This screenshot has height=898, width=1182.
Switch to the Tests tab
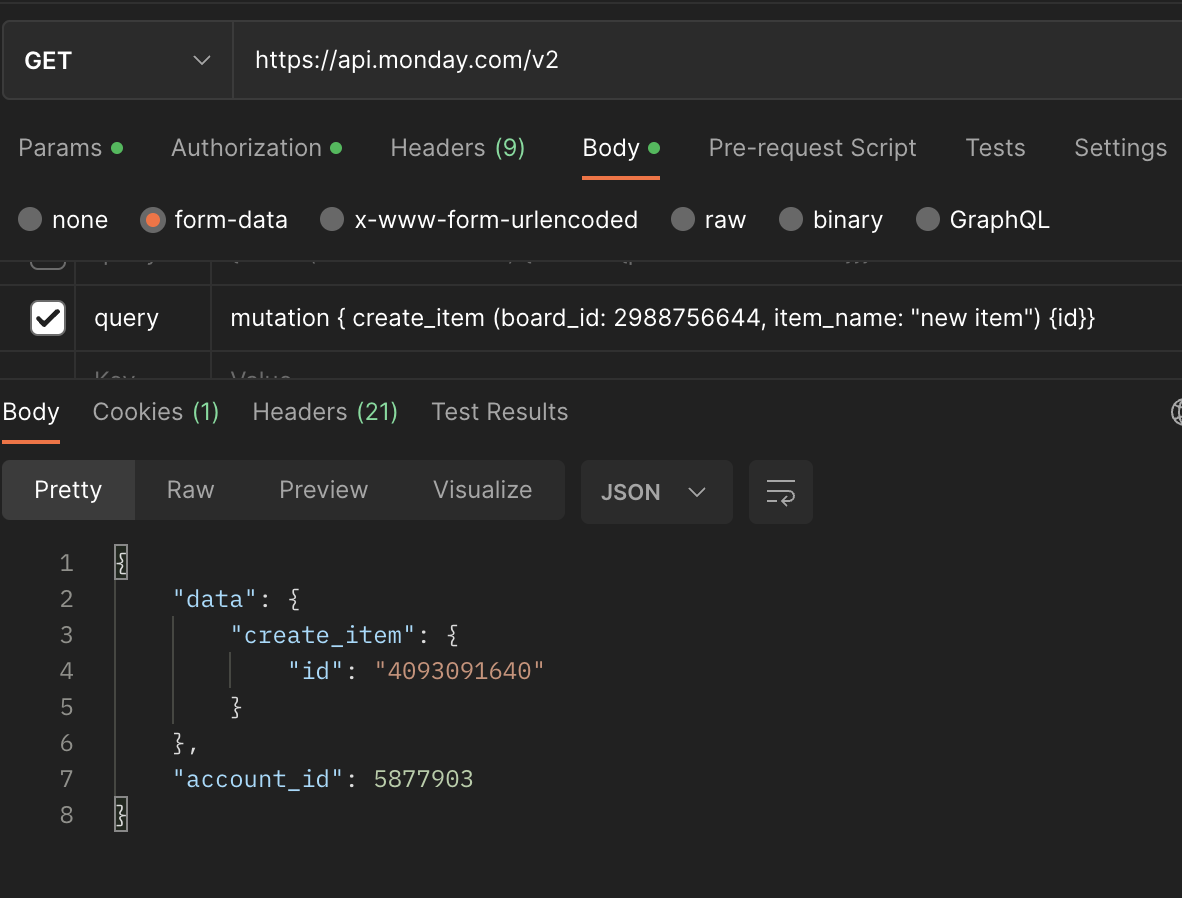(x=995, y=148)
